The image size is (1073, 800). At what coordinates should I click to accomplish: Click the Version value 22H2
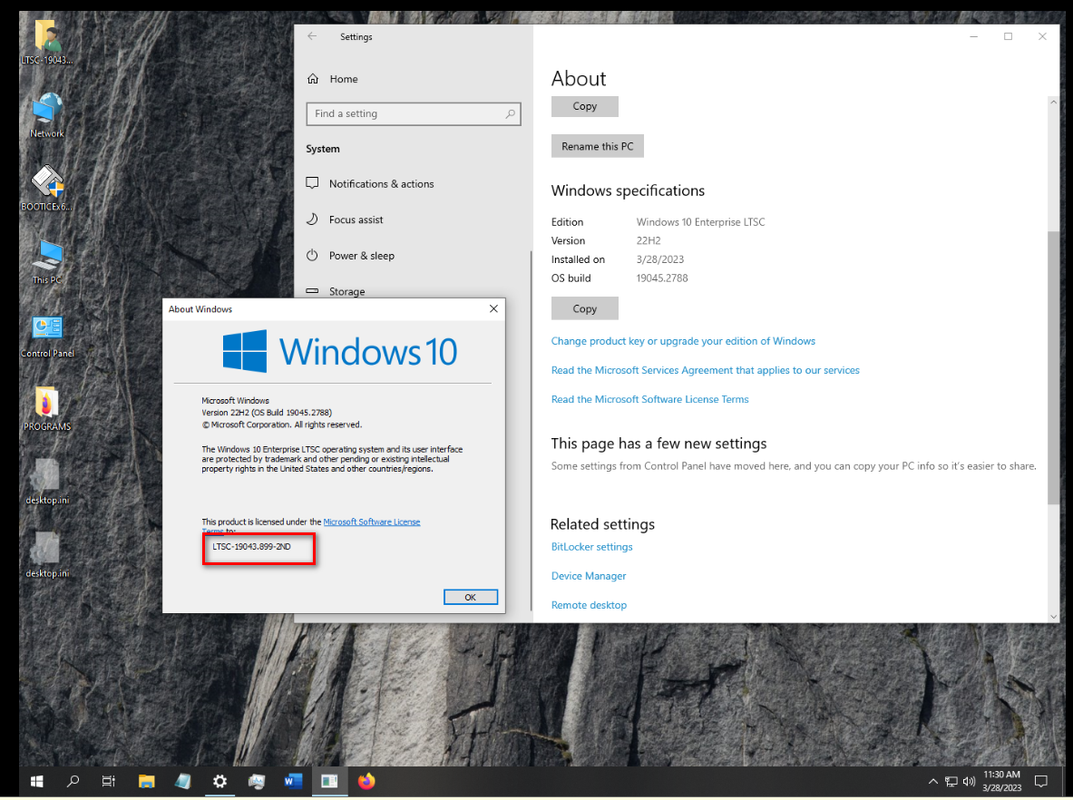pos(648,240)
